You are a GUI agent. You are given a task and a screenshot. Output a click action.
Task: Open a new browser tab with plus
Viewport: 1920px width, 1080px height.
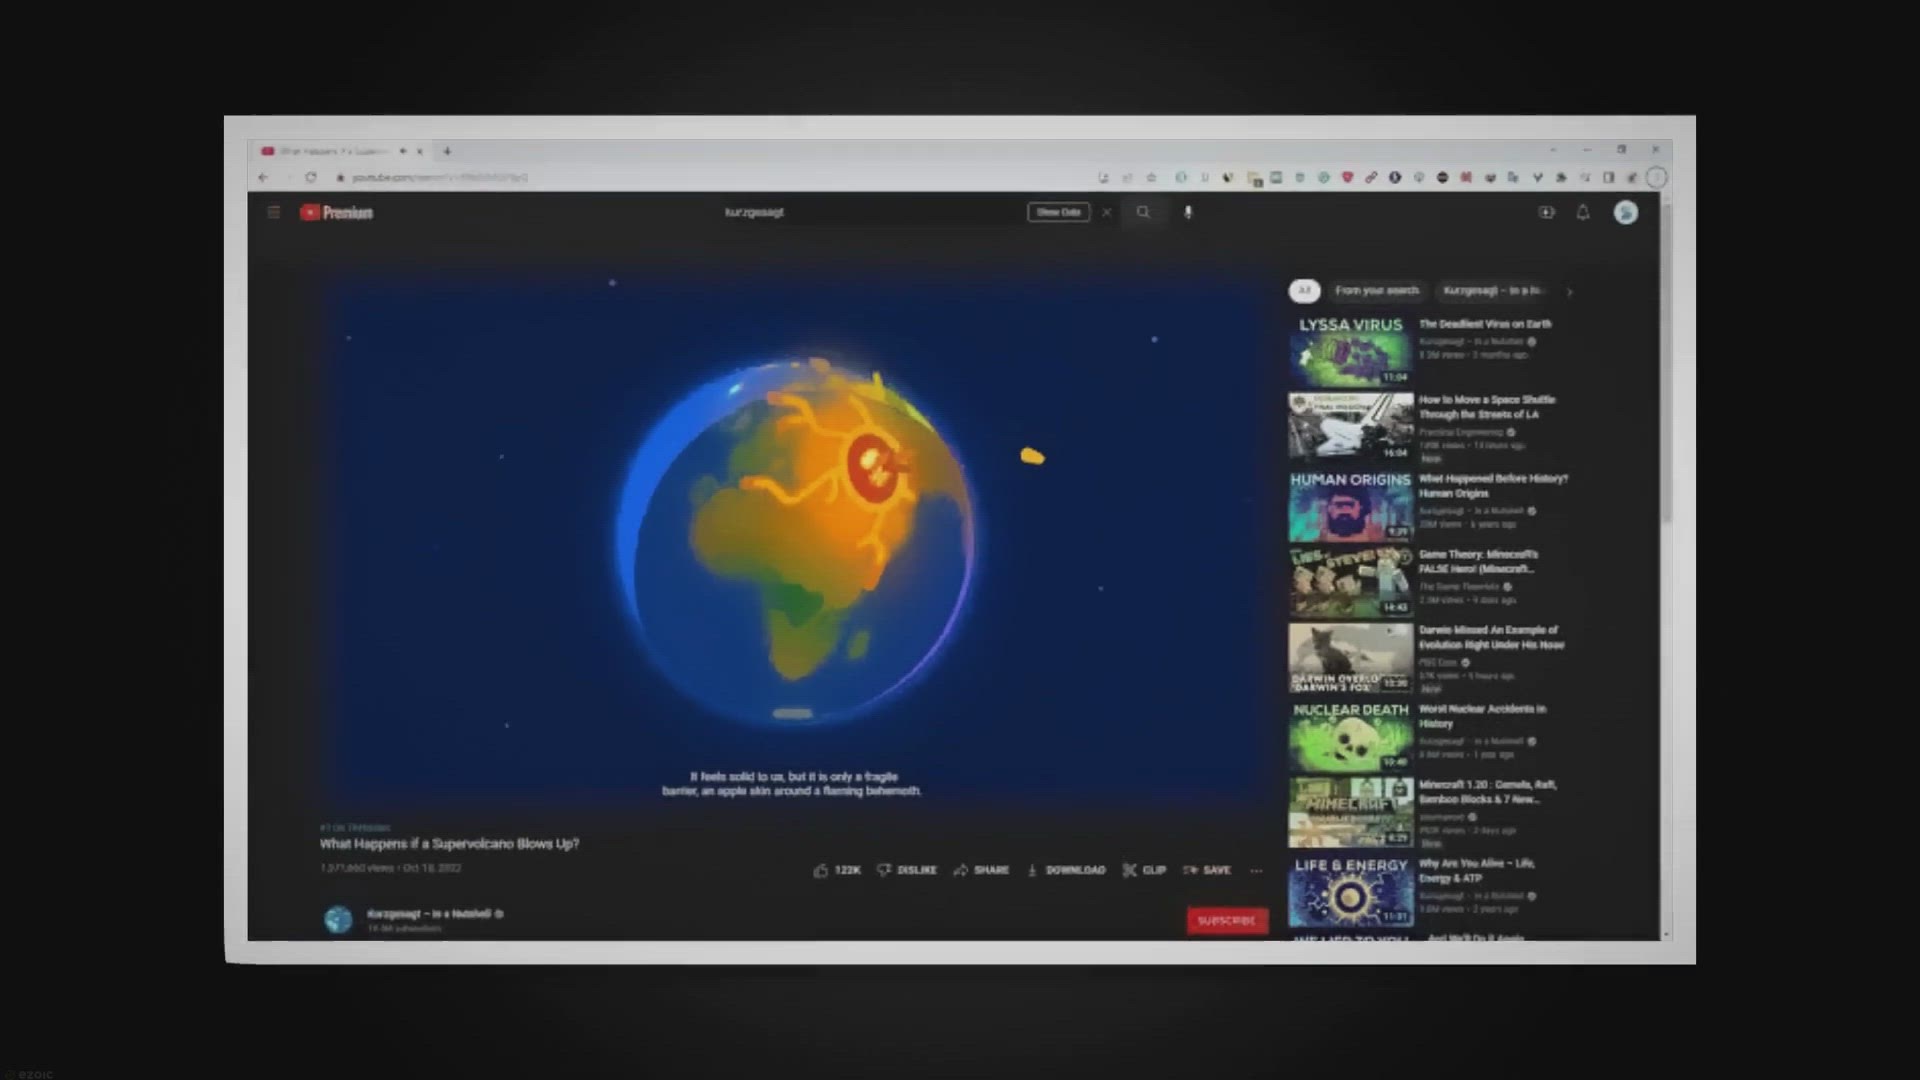447,151
